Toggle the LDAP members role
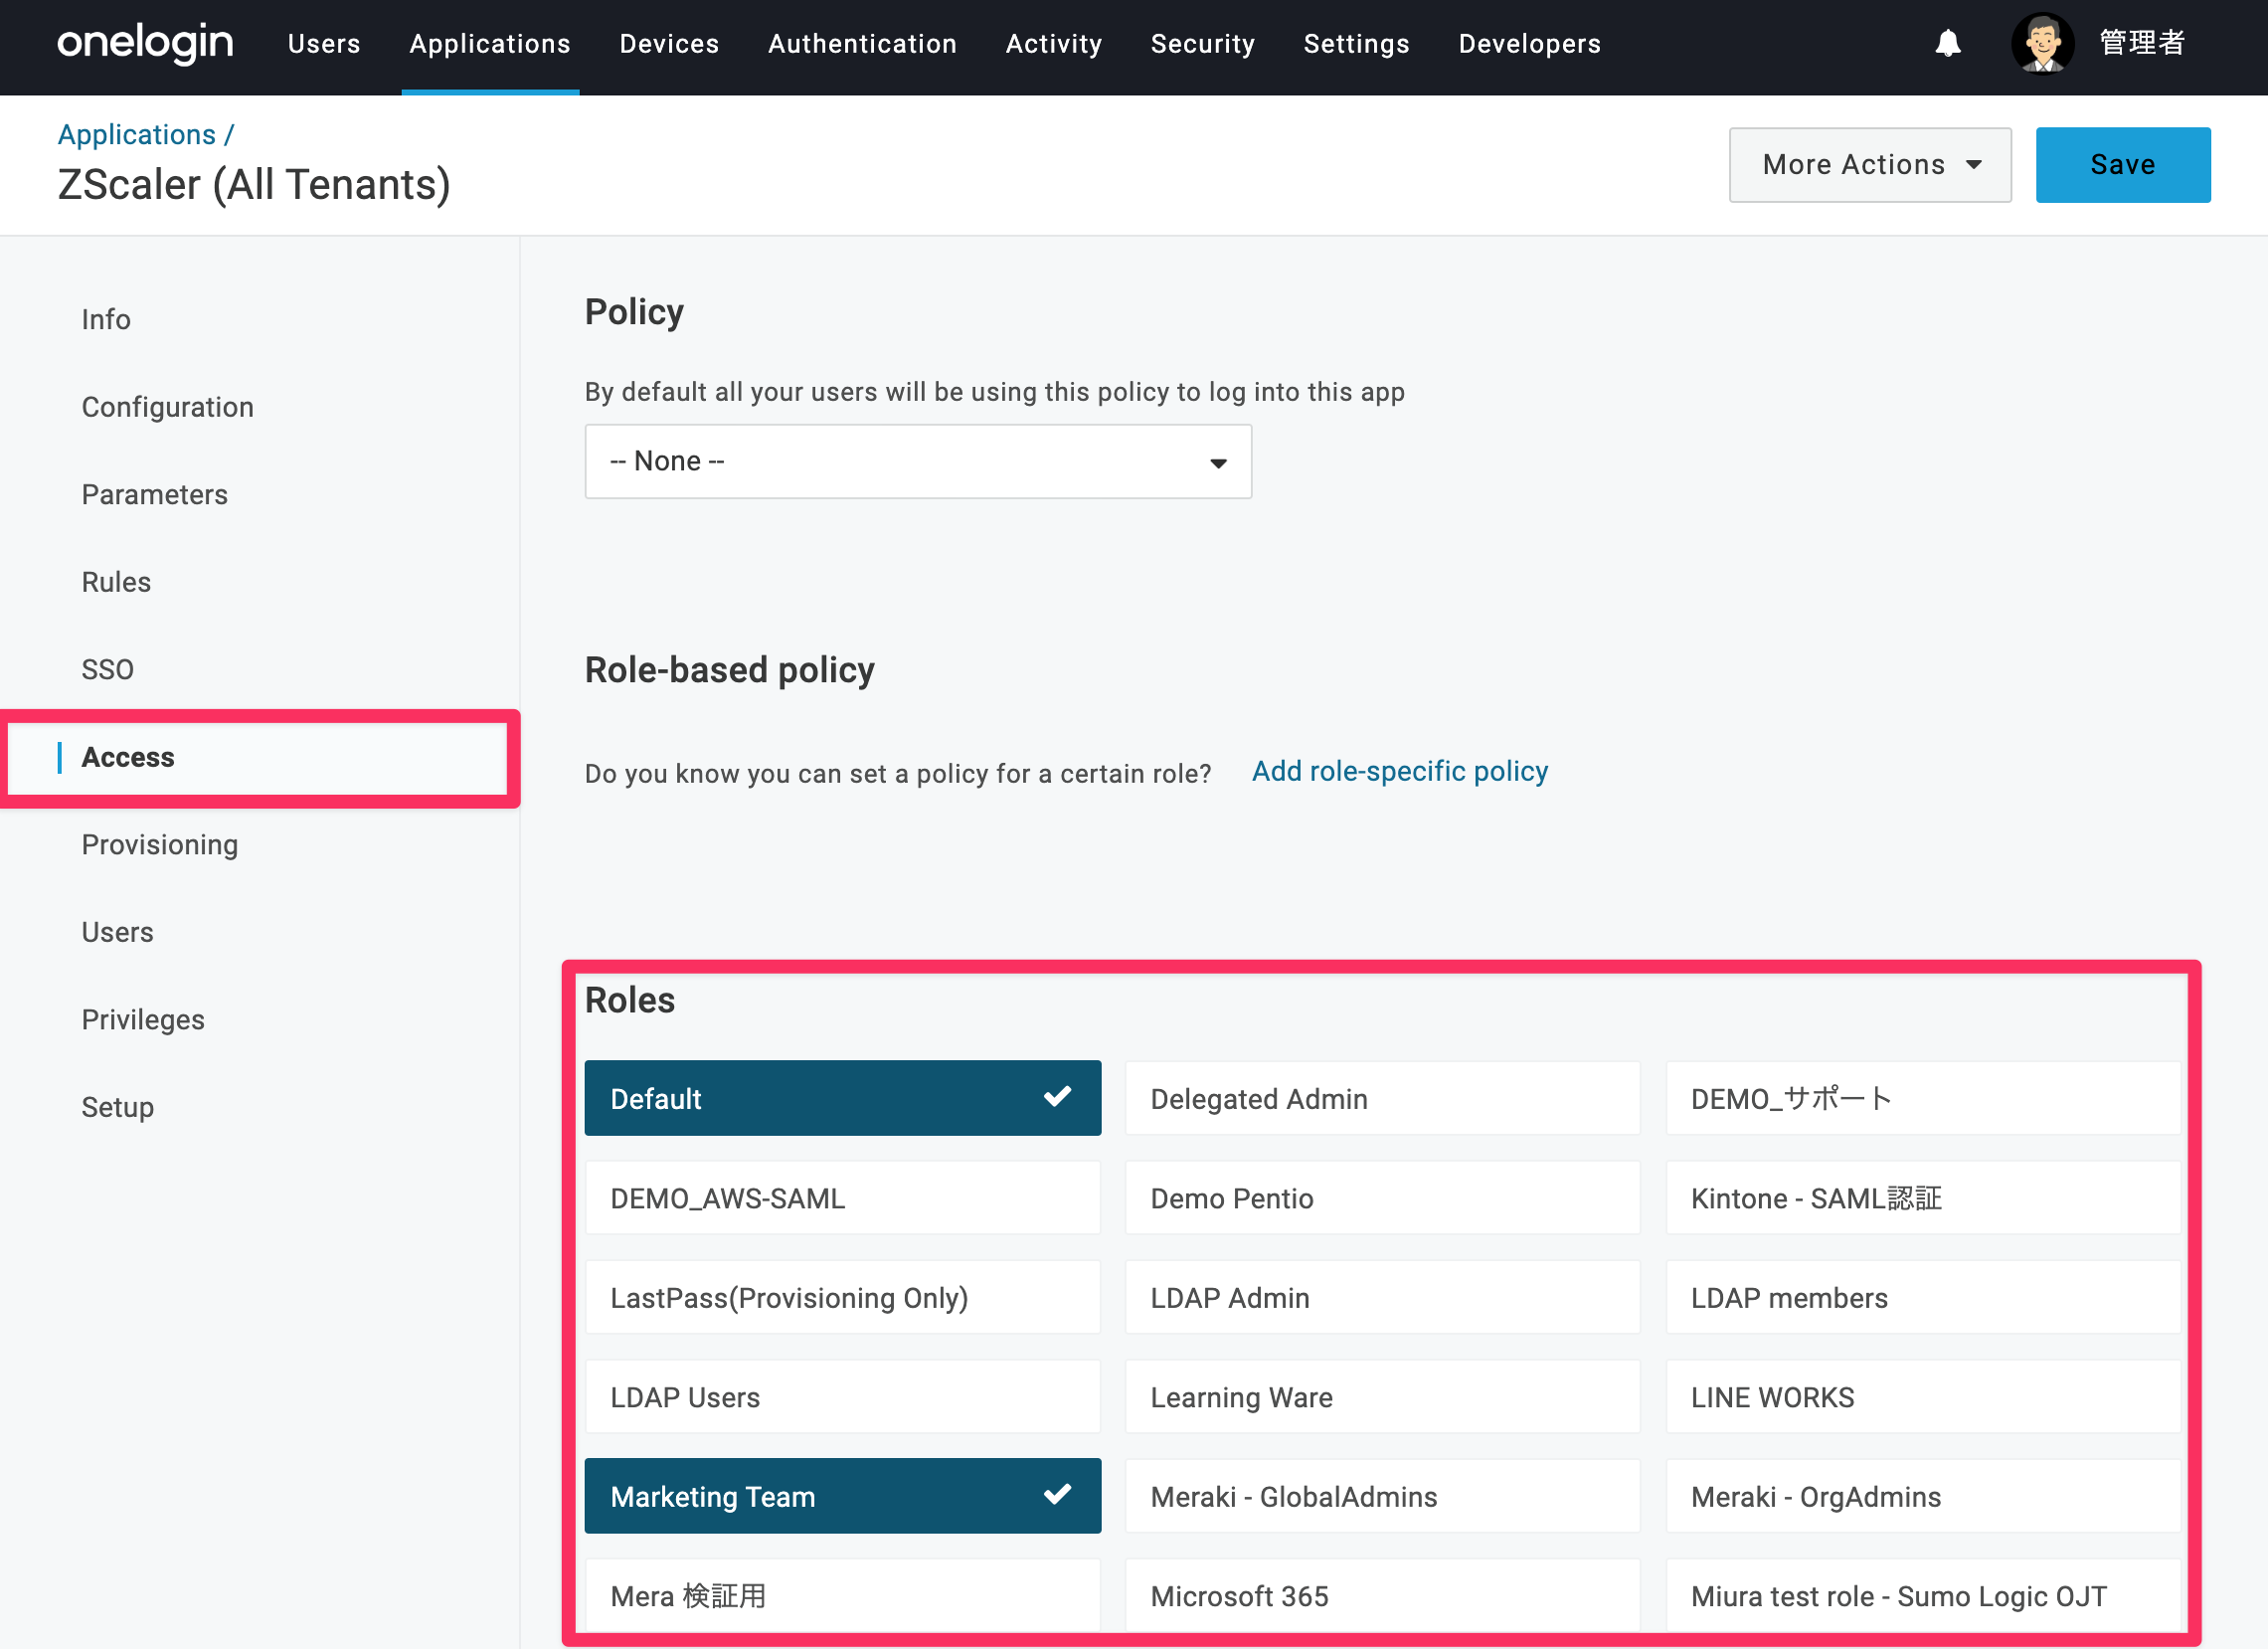The height and width of the screenshot is (1649, 2268). click(1923, 1297)
